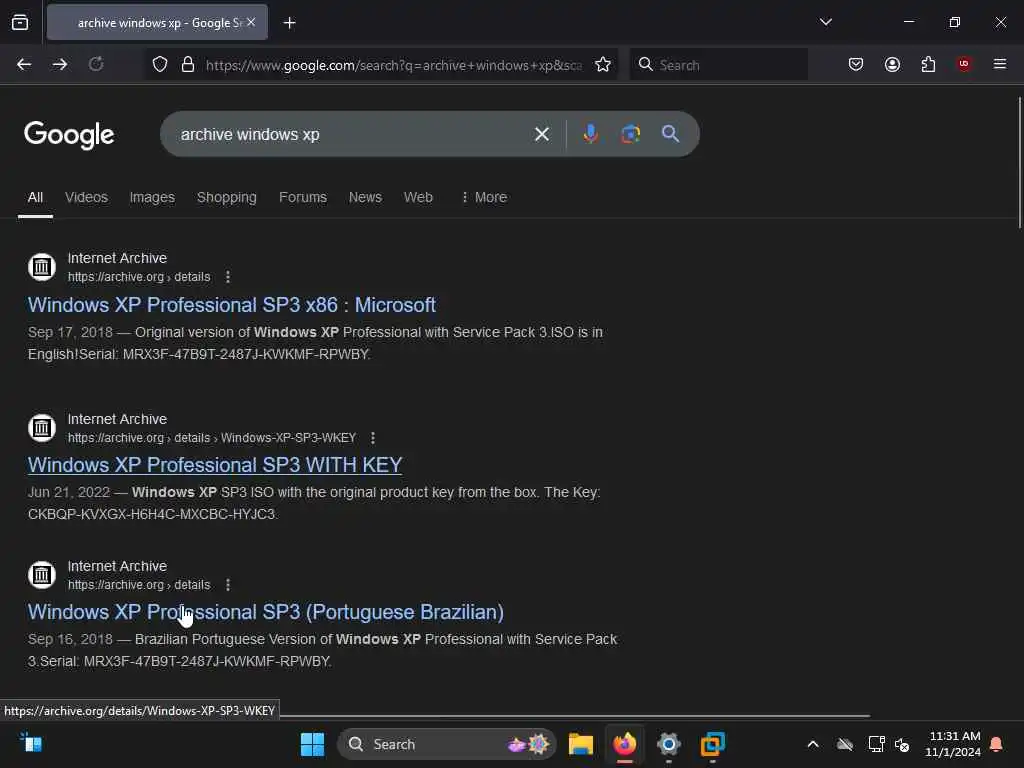Switch to the Forums tab

point(303,197)
